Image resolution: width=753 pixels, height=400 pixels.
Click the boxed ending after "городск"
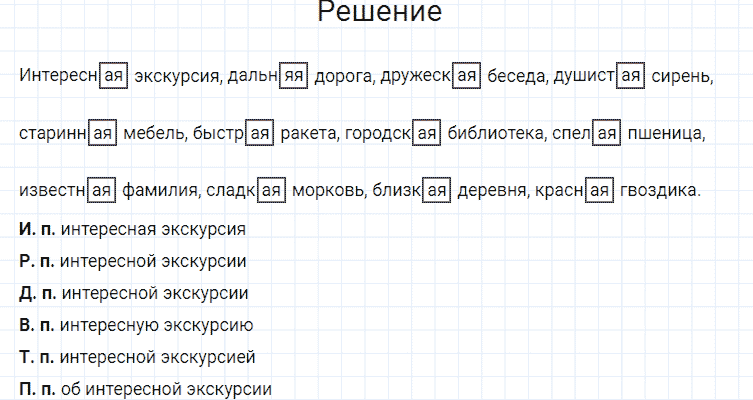(427, 133)
